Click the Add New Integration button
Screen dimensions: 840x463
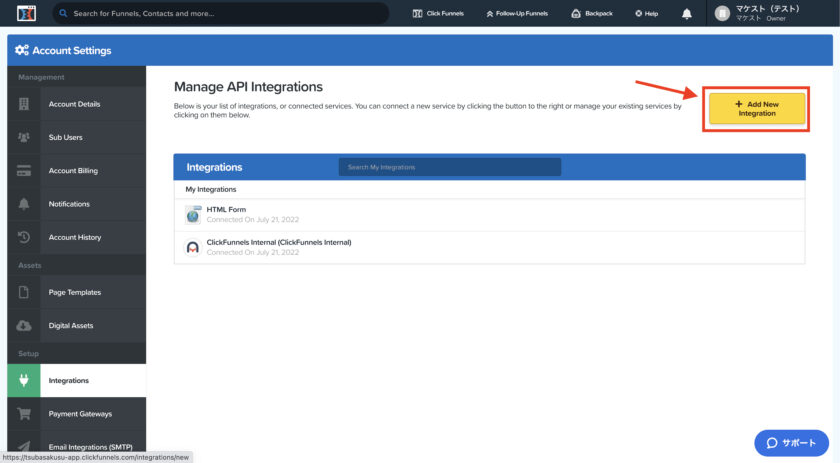coord(757,109)
